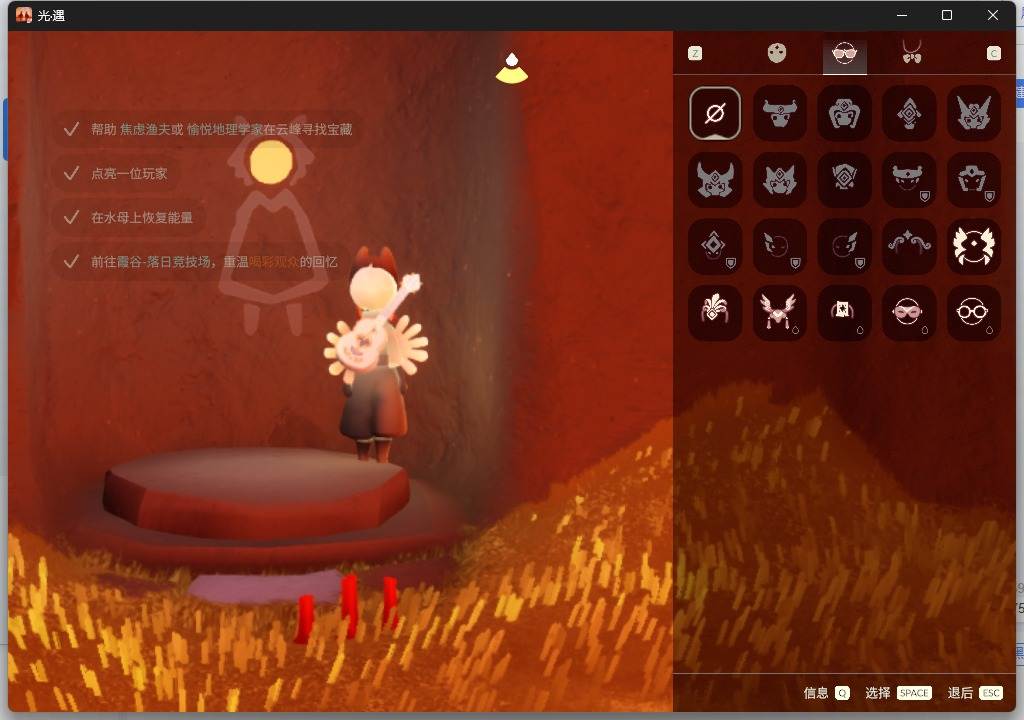Equip the pink eye masquerade mask
Image resolution: width=1024 pixels, height=720 pixels.
click(908, 312)
